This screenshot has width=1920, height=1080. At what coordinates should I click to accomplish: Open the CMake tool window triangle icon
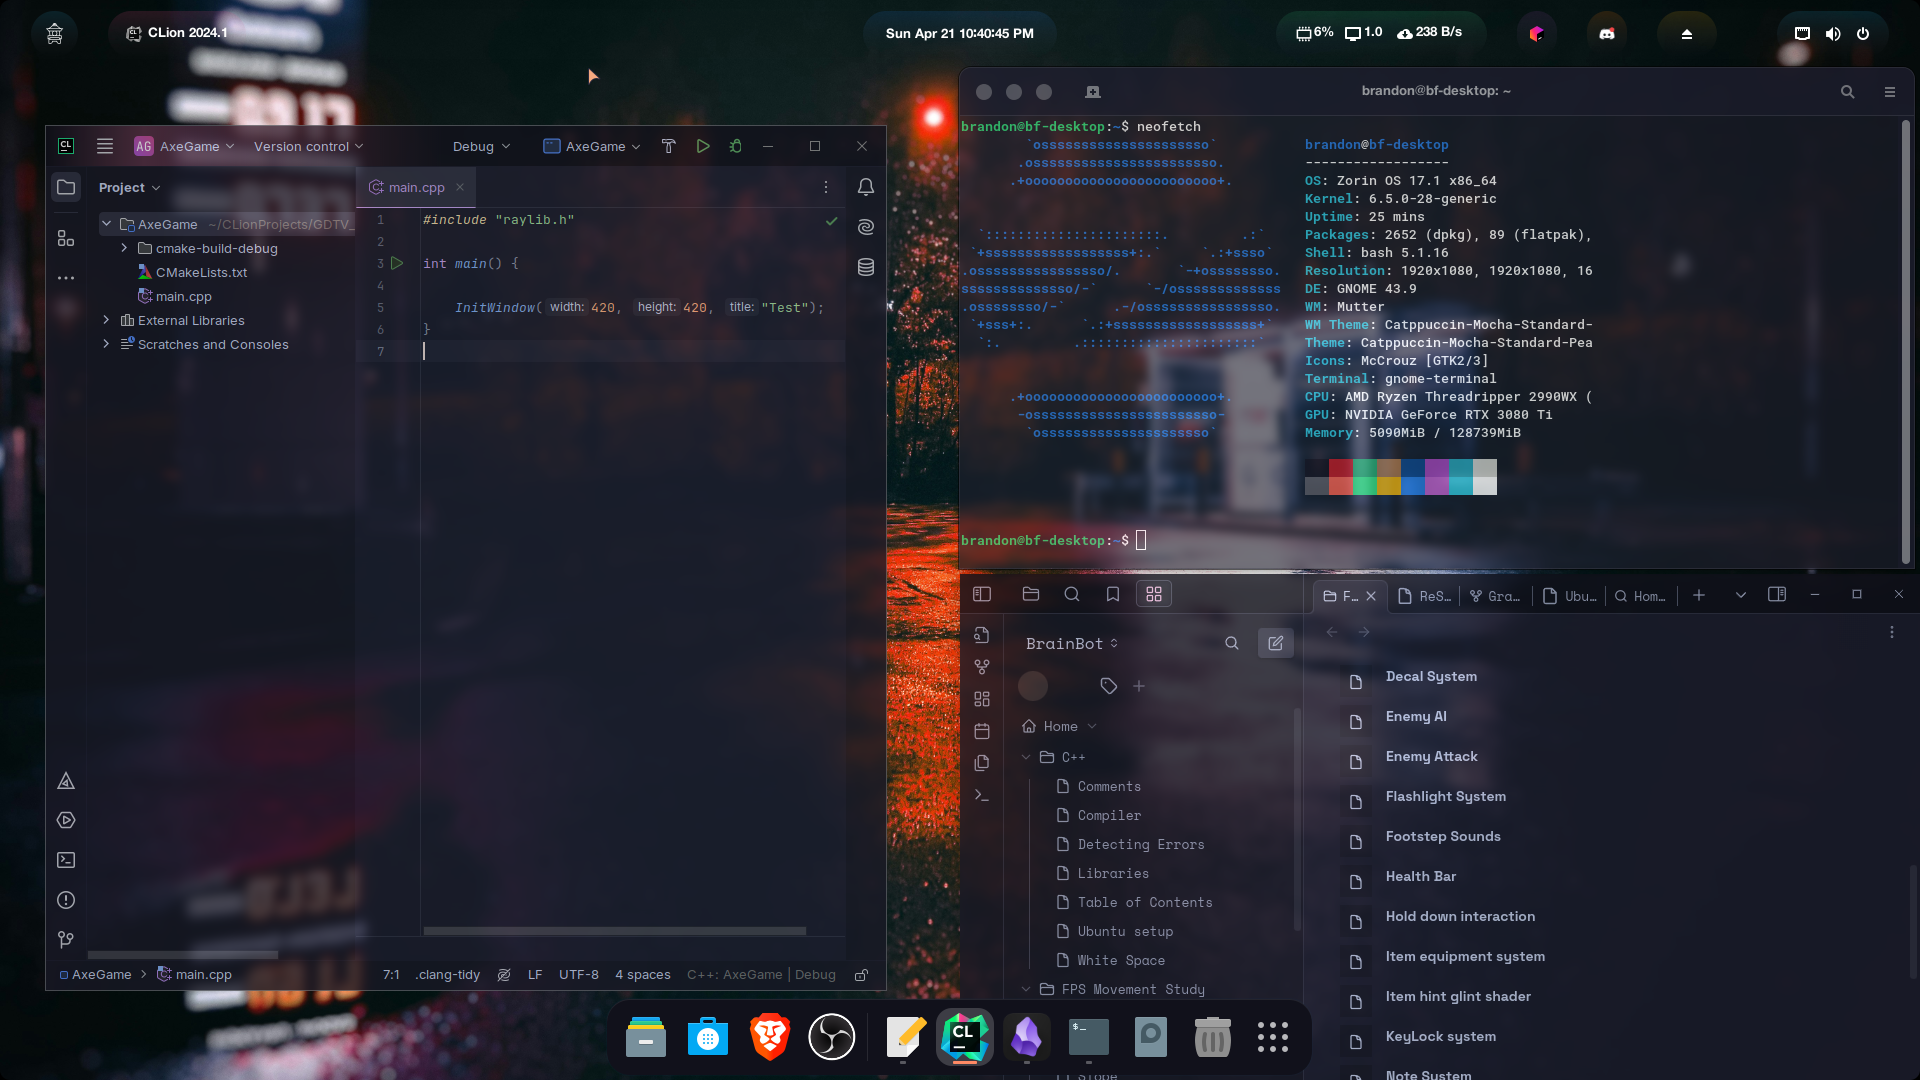click(66, 781)
